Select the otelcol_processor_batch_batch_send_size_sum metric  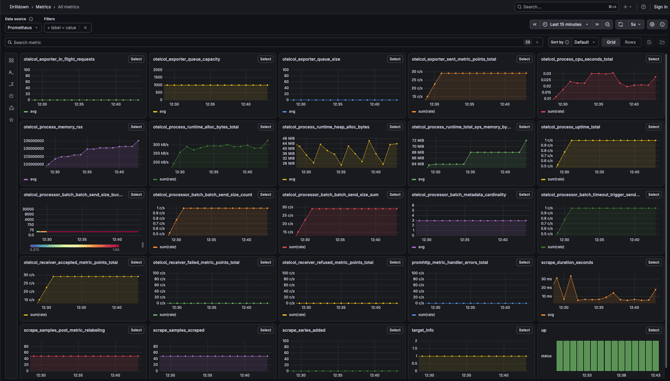395,194
